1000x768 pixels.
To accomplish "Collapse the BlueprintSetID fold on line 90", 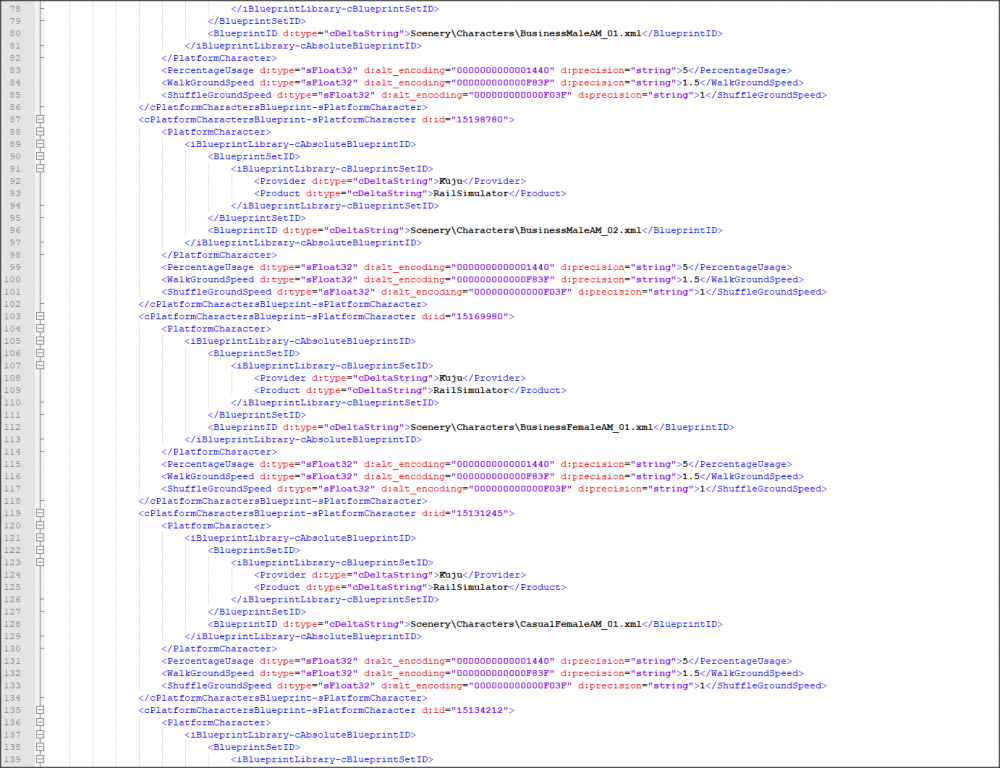I will pyautogui.click(x=40, y=157).
